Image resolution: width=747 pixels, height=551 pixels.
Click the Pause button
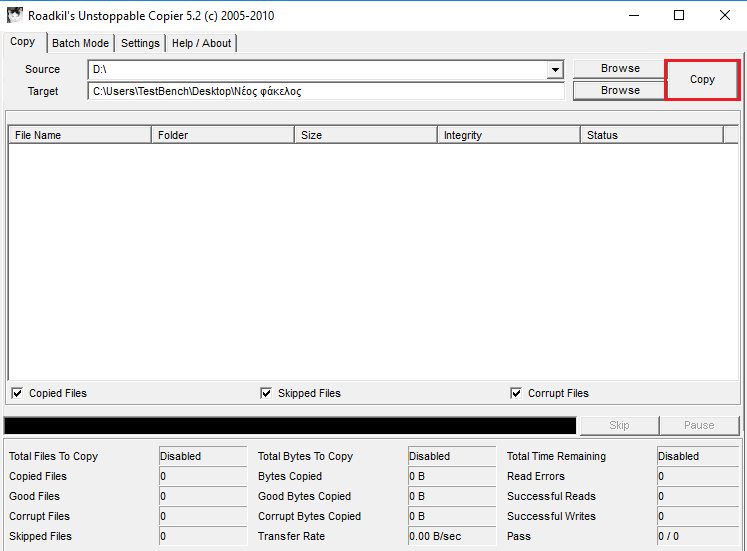coord(699,425)
